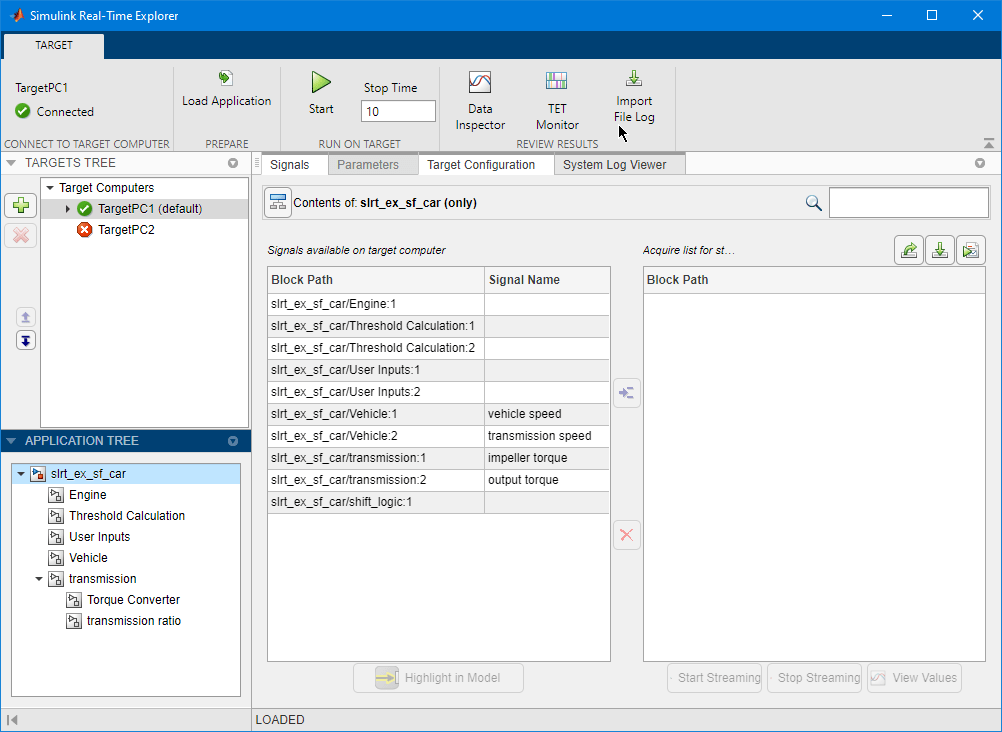The width and height of the screenshot is (1002, 732).
Task: Open the Data Inspector
Action: coord(480,83)
